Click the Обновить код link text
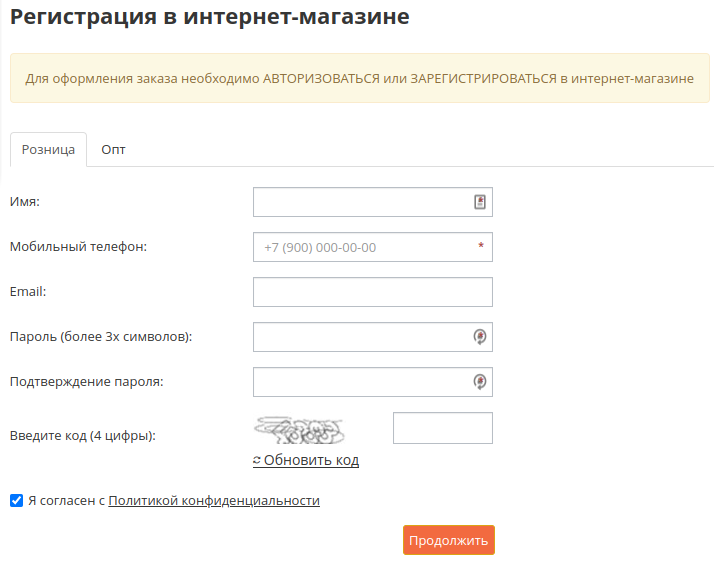714x563 pixels. [311, 460]
